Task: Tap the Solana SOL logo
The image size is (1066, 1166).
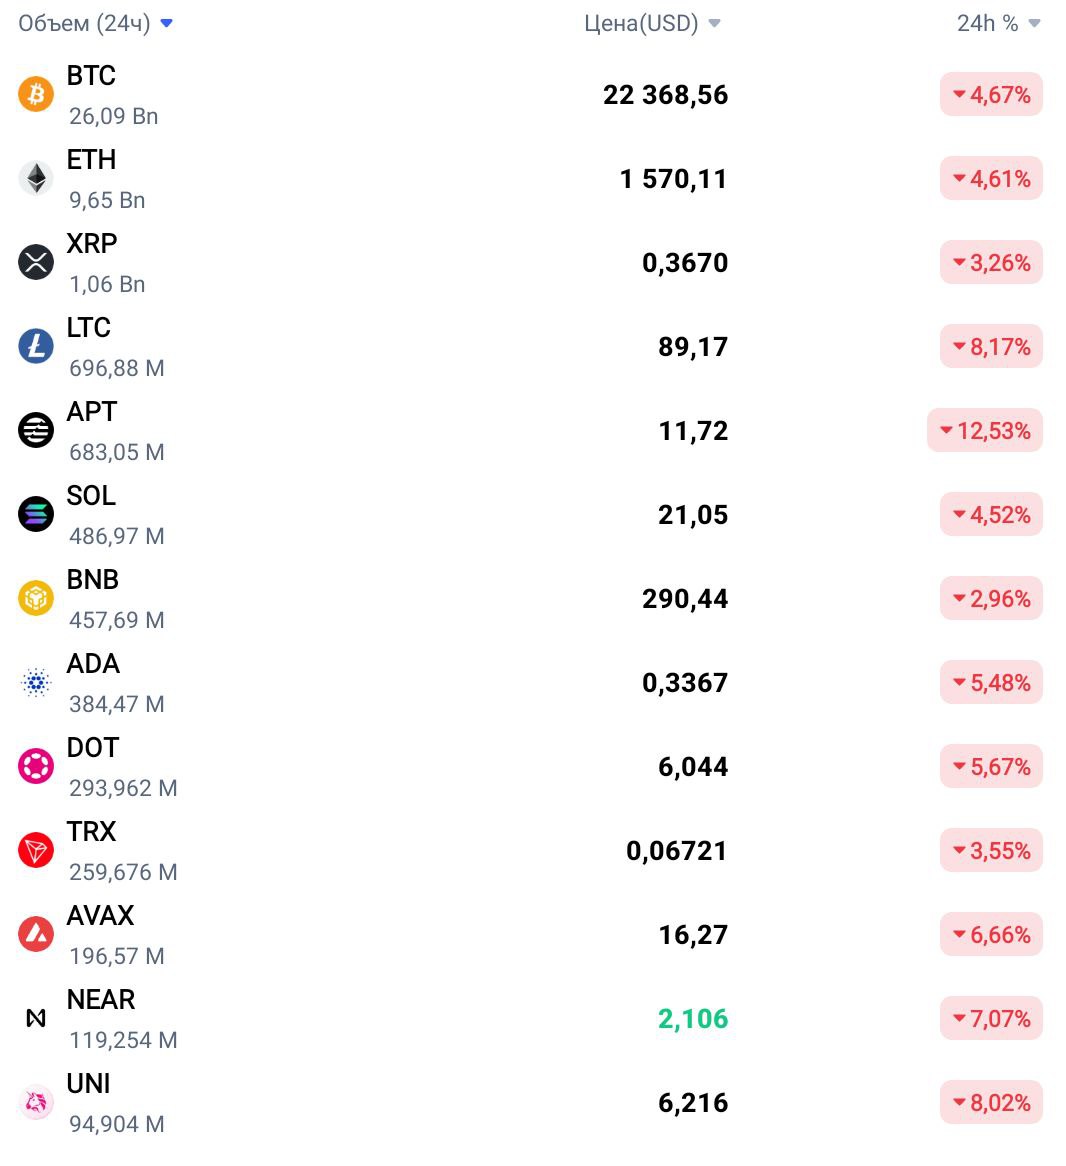Action: coord(36,515)
